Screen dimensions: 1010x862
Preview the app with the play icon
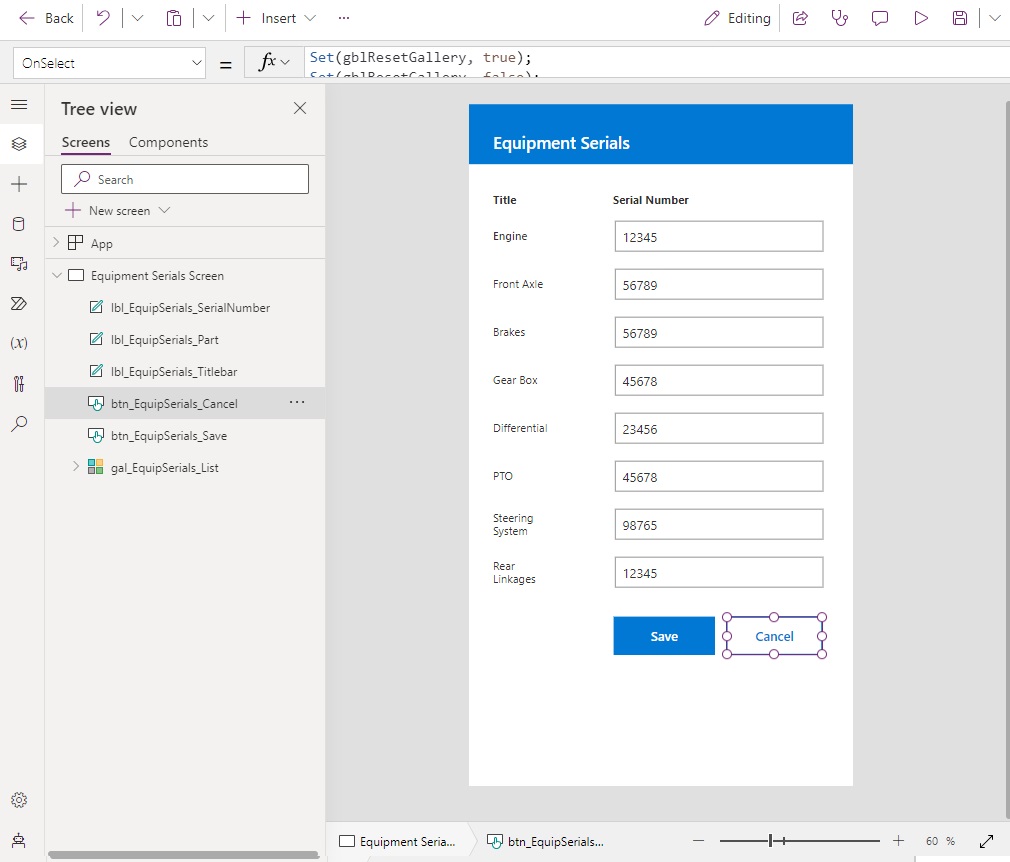click(920, 18)
